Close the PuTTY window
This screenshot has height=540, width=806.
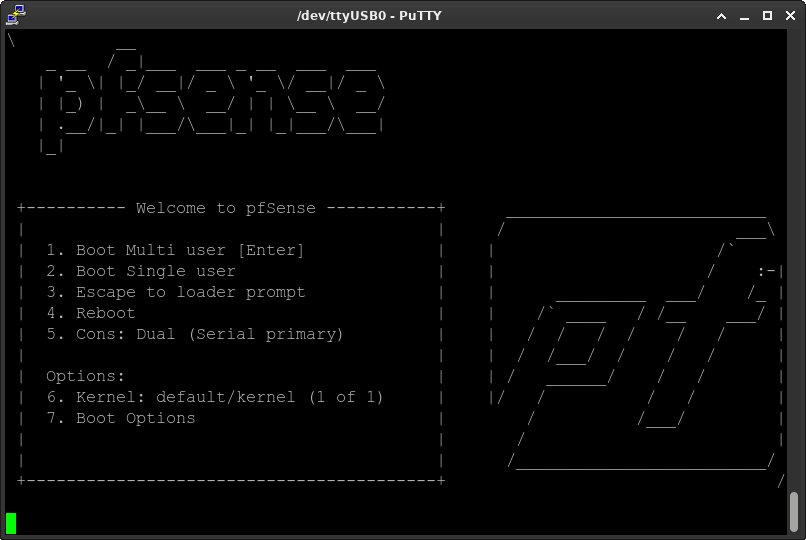click(791, 16)
